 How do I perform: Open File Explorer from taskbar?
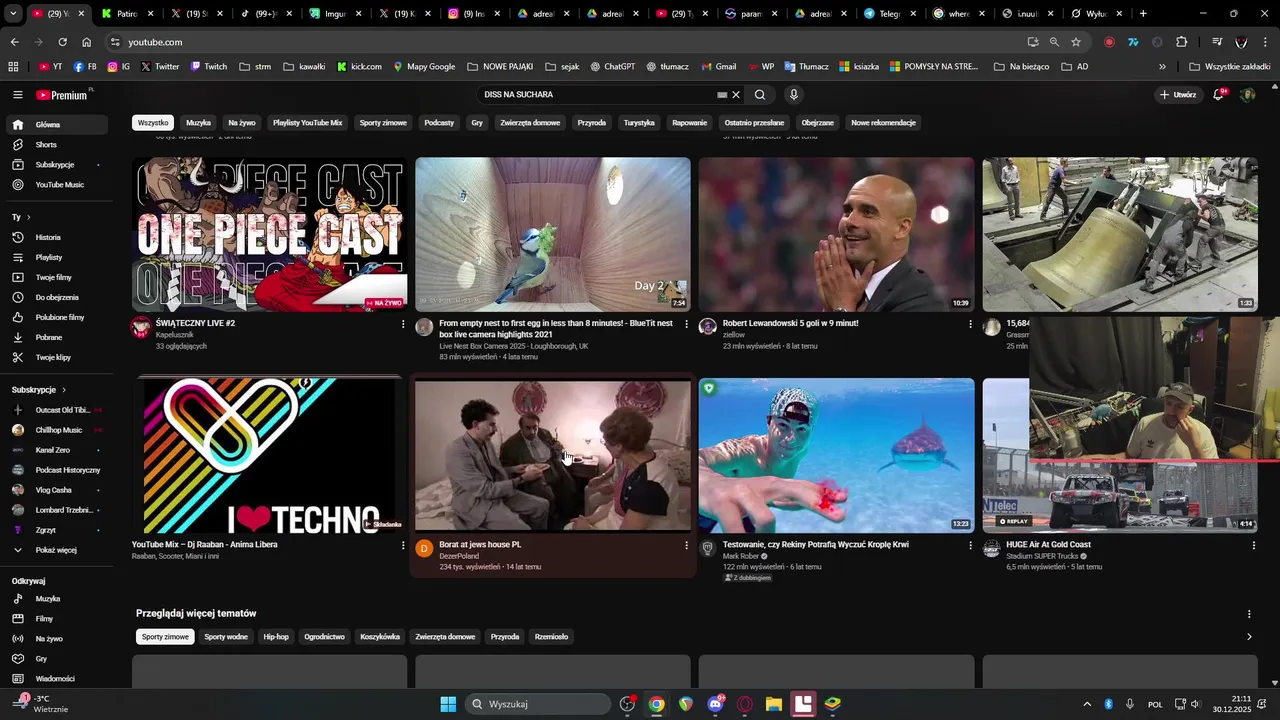pyautogui.click(x=774, y=704)
